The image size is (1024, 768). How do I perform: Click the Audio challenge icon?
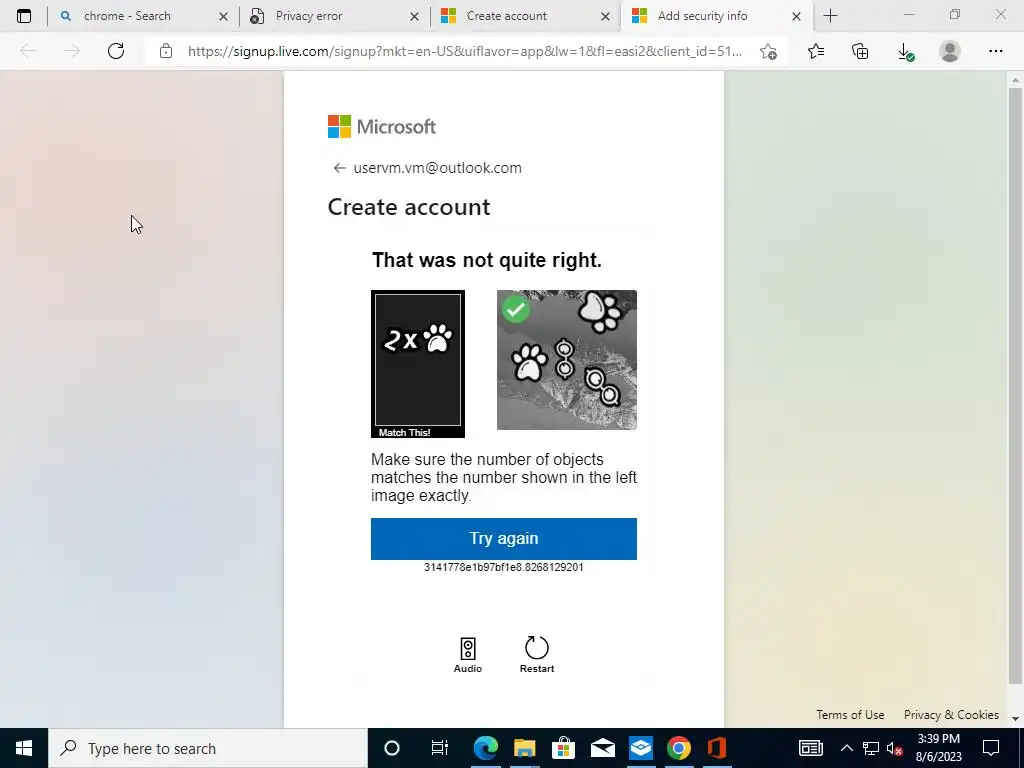click(468, 648)
